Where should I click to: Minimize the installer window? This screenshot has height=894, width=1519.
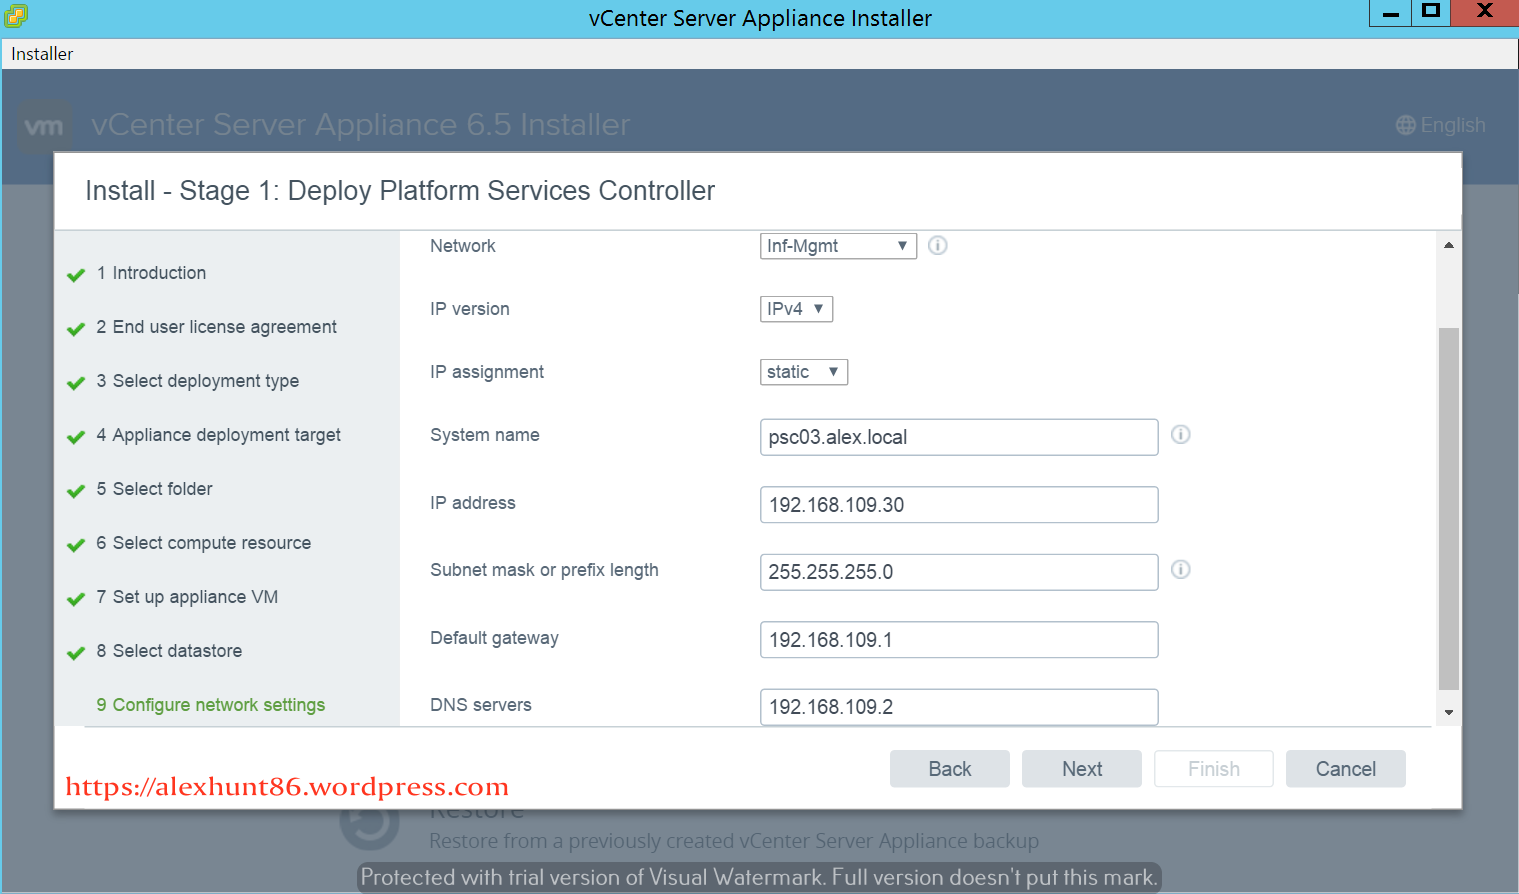[1390, 13]
